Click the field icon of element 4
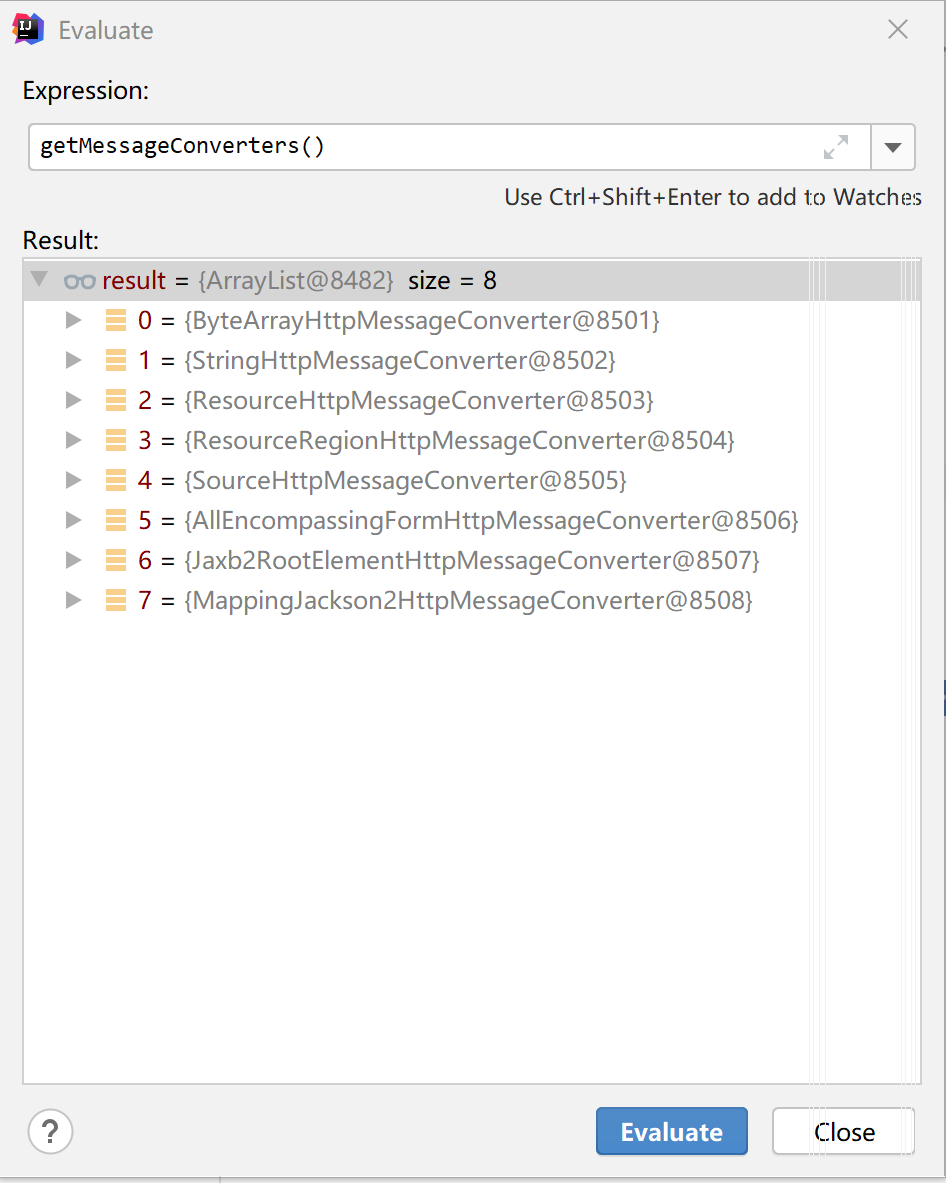Screen dimensions: 946x1183 (x=116, y=481)
